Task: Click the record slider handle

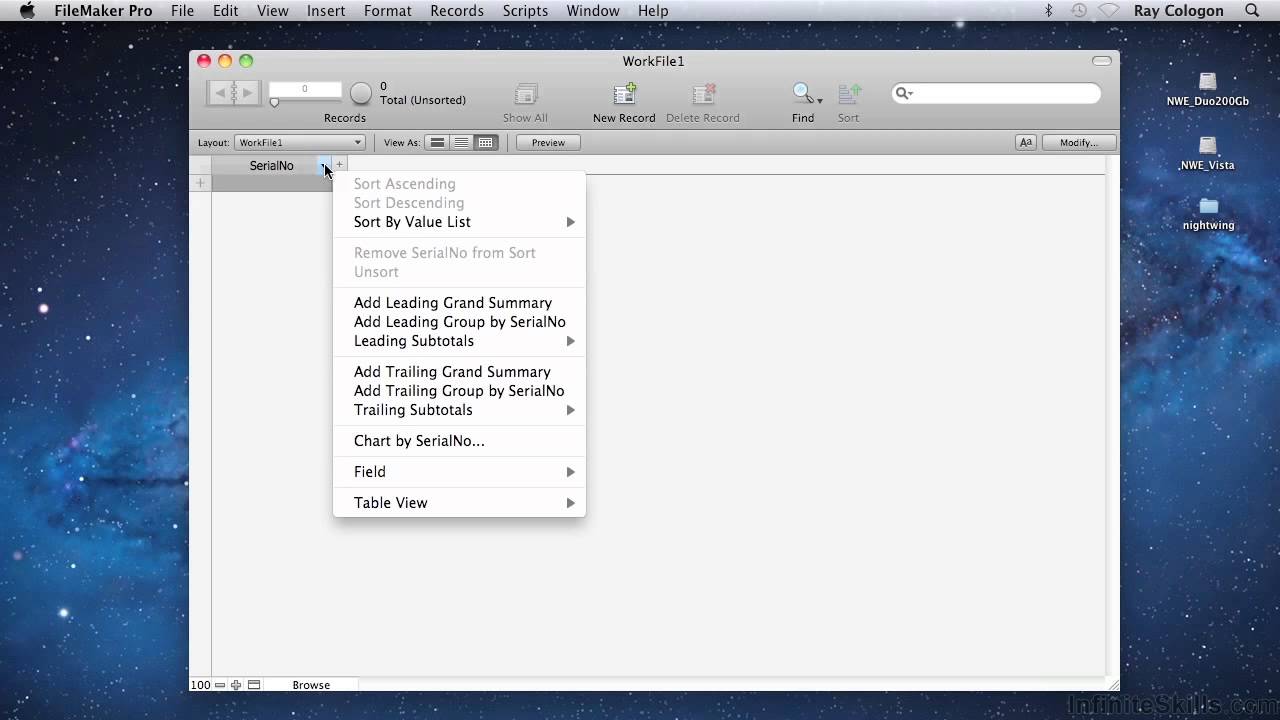Action: [274, 102]
